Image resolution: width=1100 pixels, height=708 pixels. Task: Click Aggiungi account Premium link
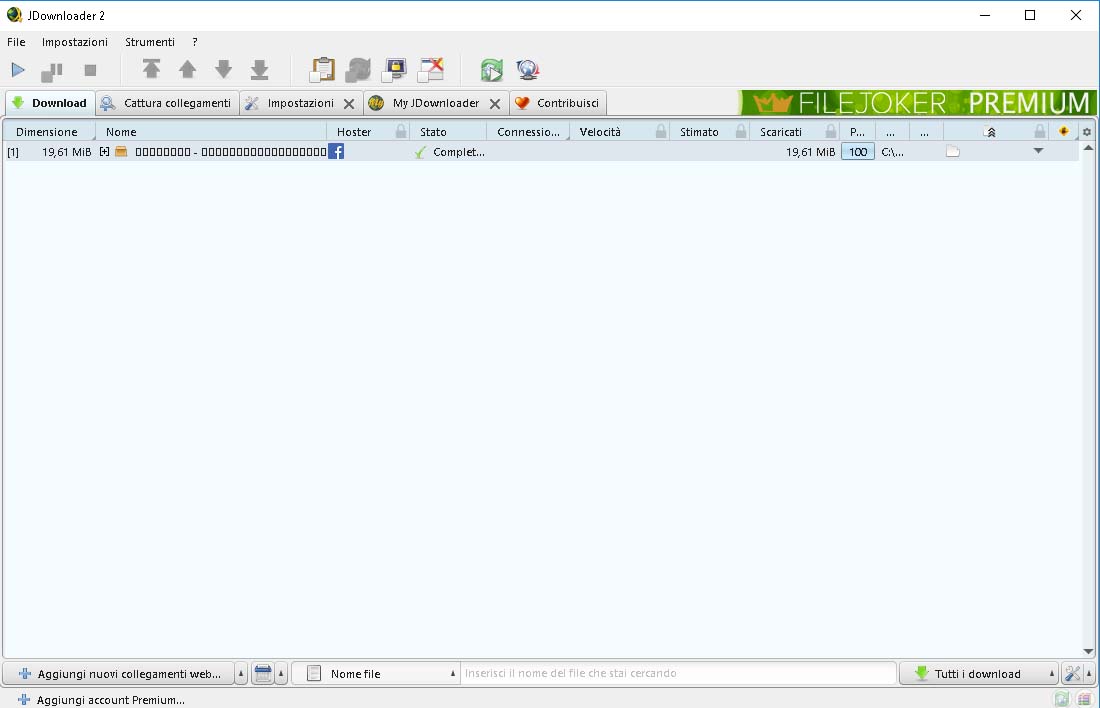click(102, 700)
